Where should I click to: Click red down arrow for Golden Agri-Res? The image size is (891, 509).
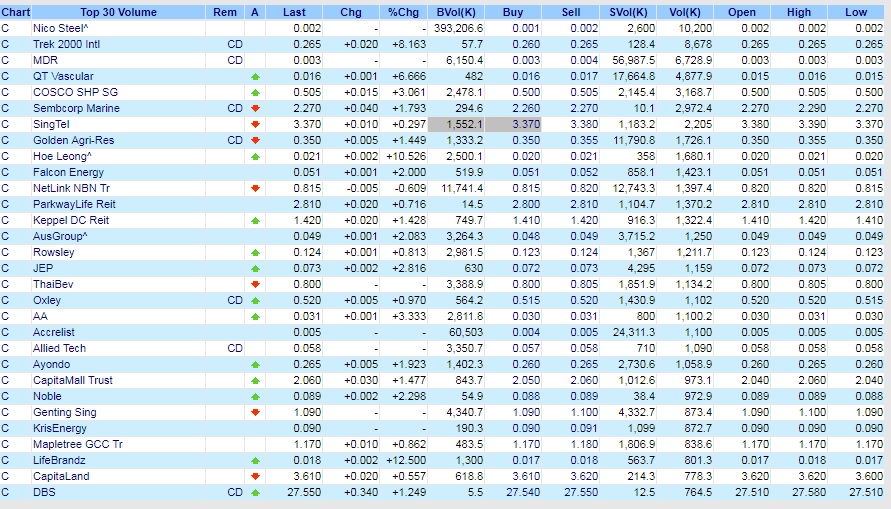click(x=255, y=140)
